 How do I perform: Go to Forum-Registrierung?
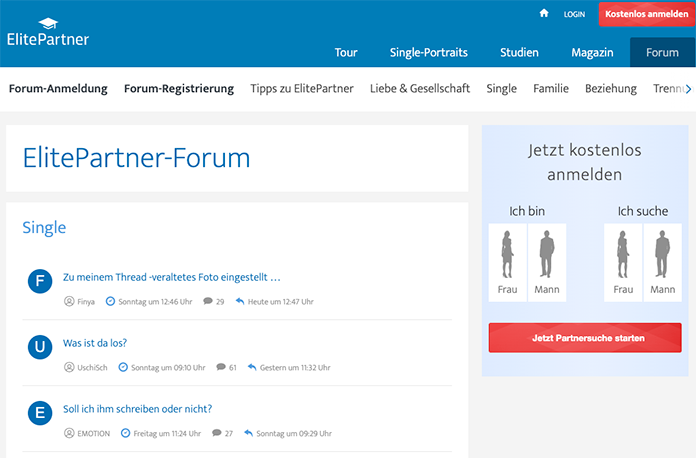point(179,88)
